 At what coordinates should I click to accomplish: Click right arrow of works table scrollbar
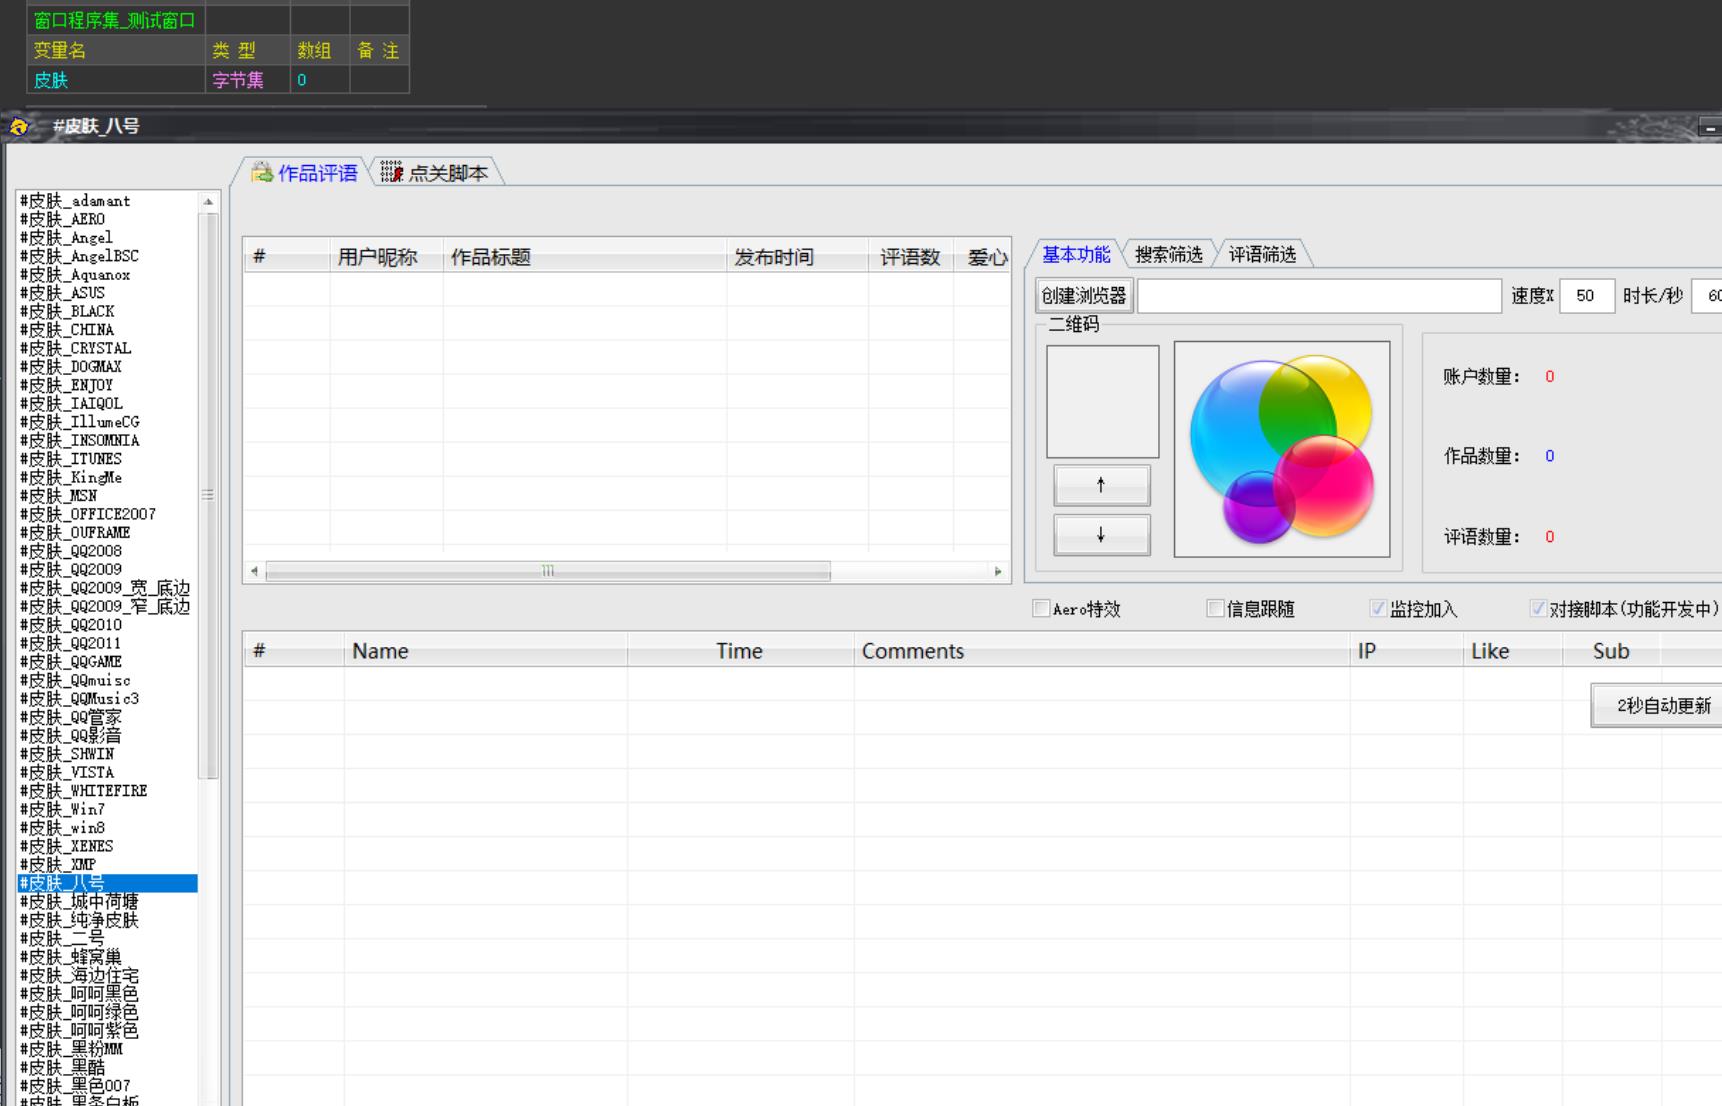tap(997, 572)
